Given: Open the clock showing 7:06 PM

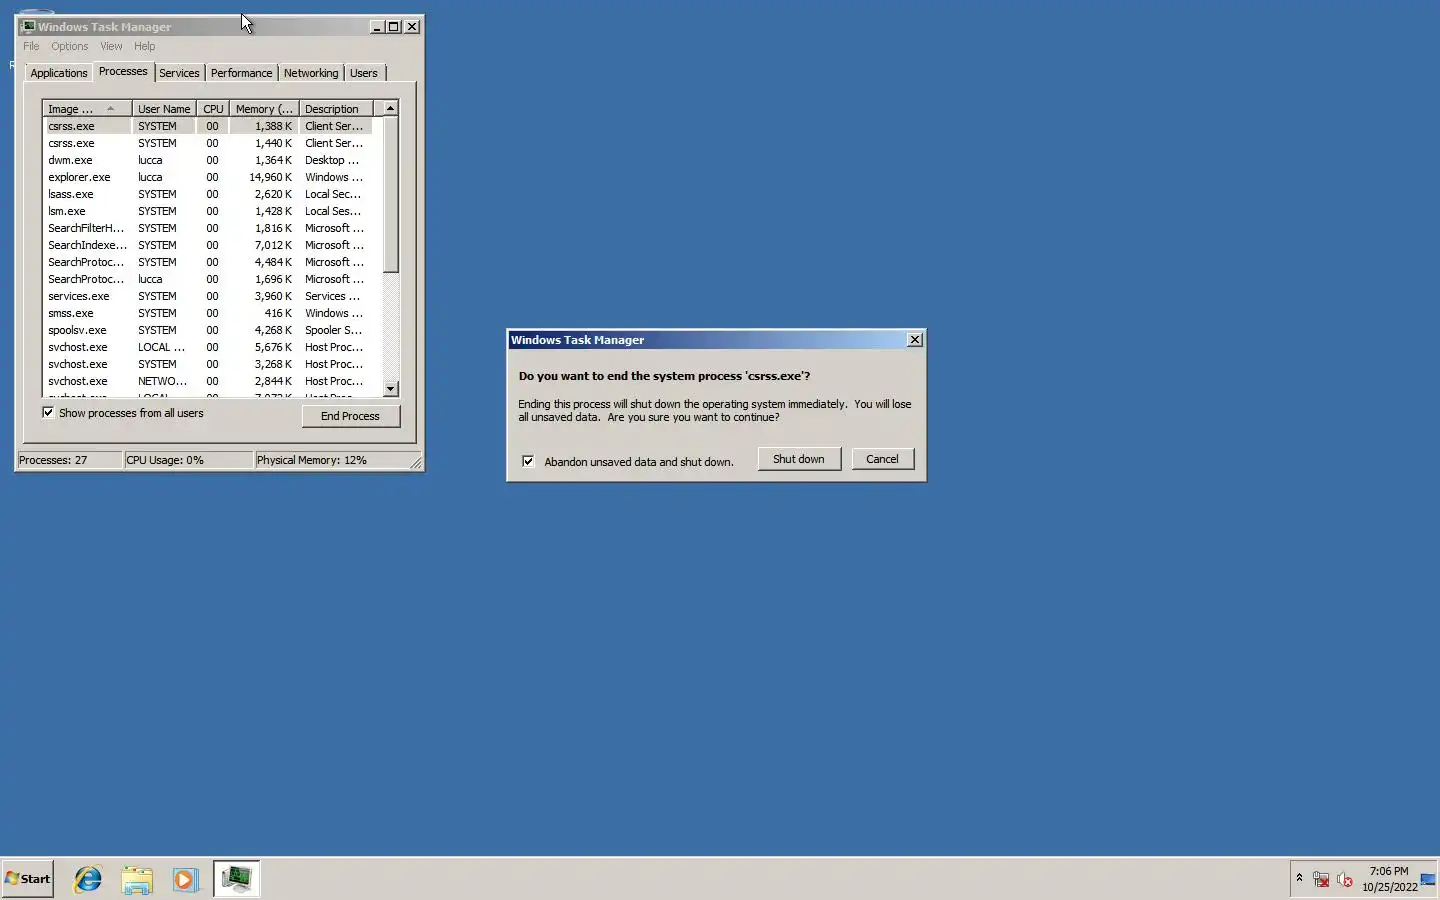Looking at the screenshot, I should pyautogui.click(x=1389, y=879).
